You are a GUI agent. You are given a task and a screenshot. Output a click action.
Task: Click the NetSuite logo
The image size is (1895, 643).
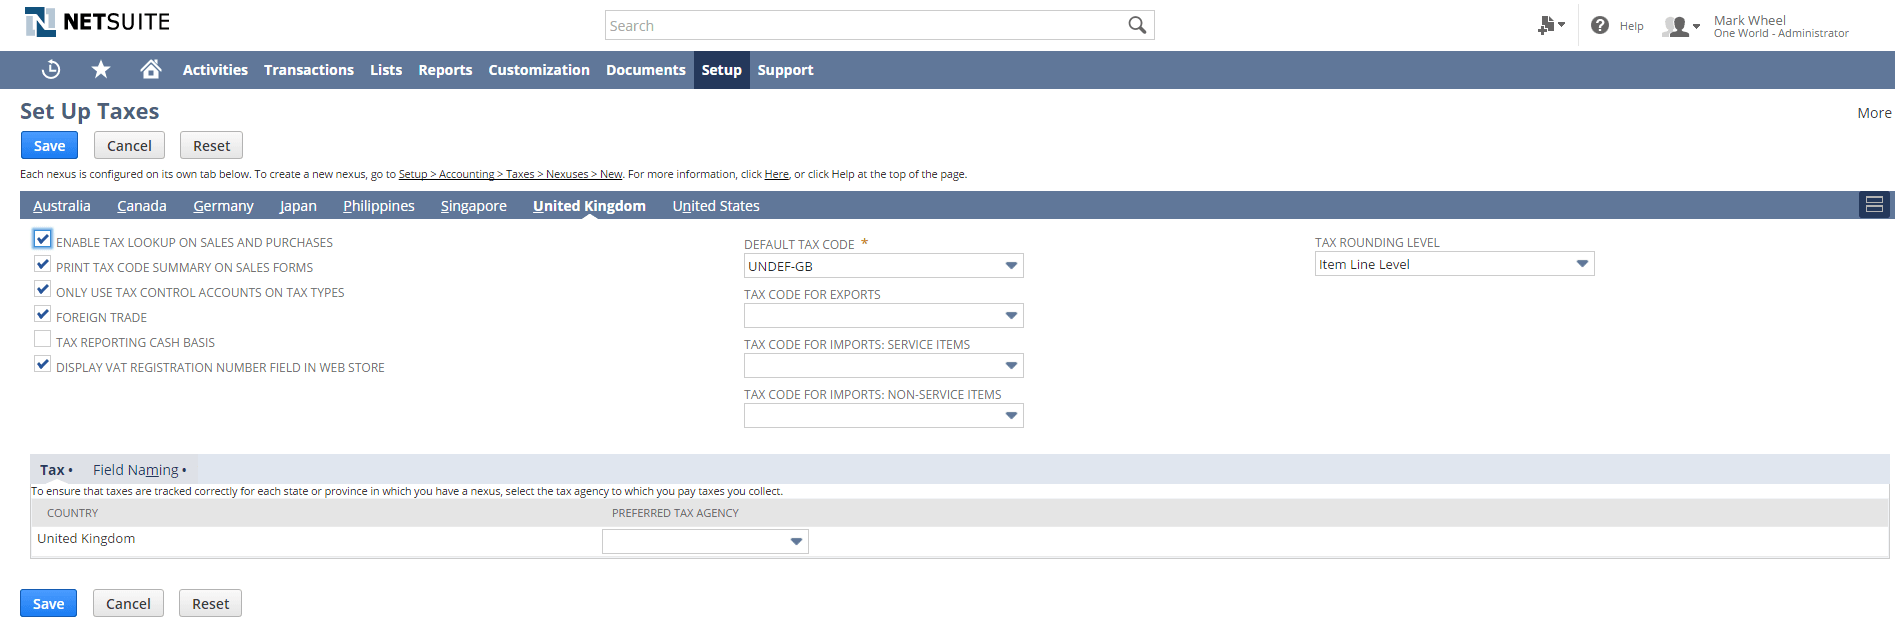(97, 21)
